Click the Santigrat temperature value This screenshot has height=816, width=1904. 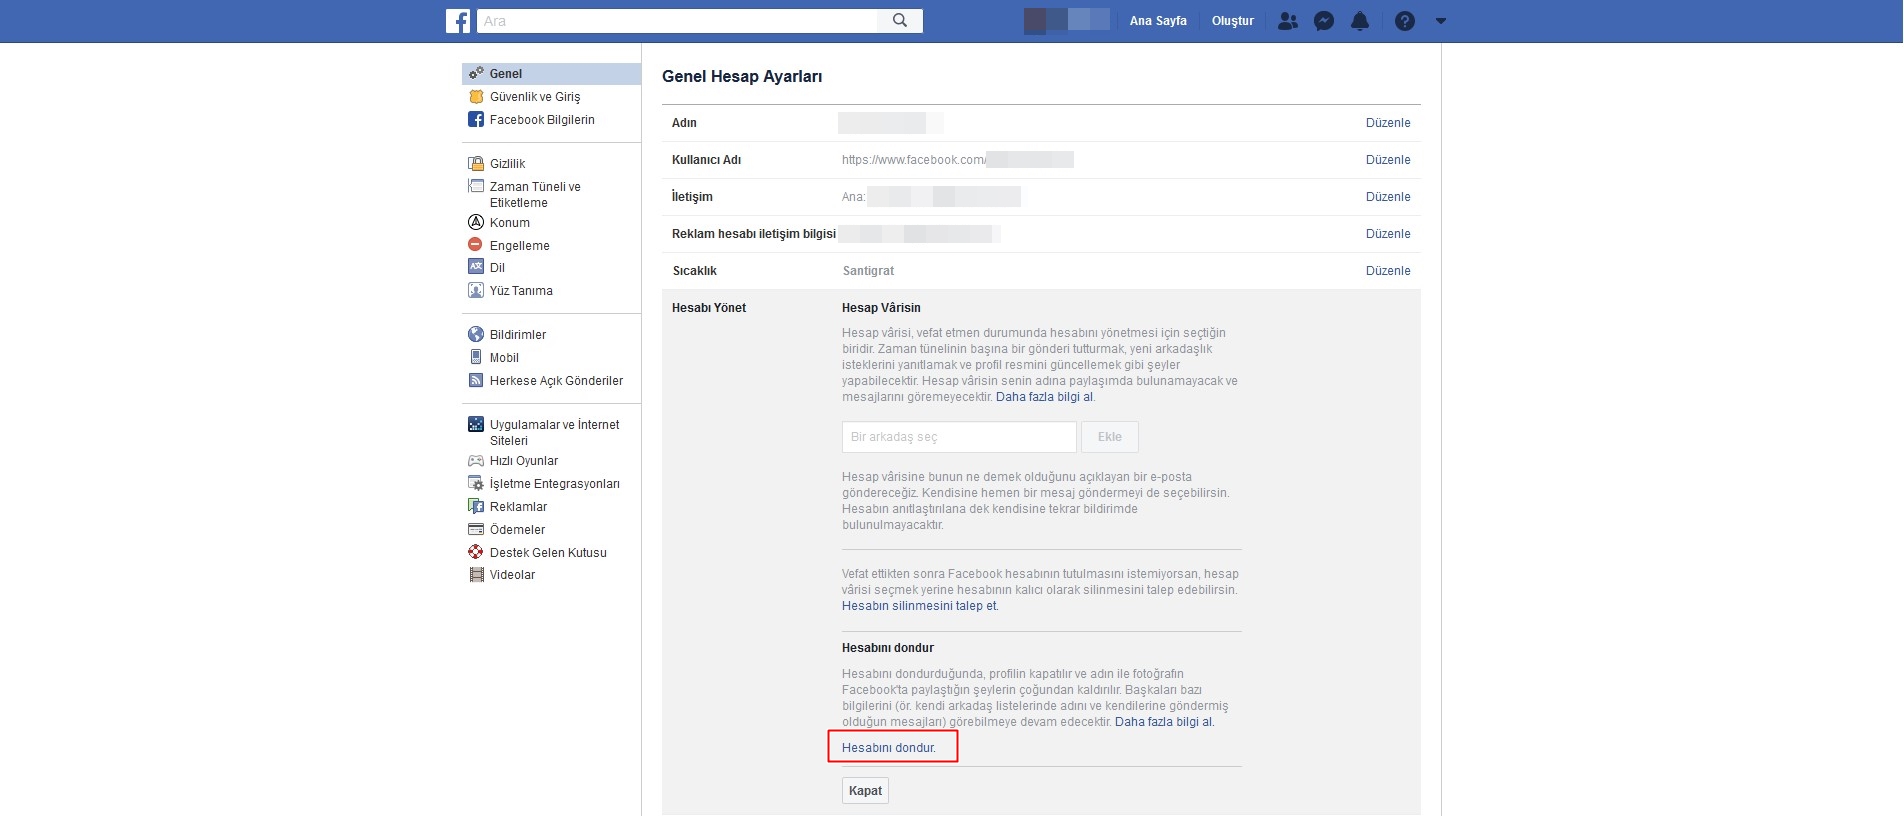pos(868,271)
